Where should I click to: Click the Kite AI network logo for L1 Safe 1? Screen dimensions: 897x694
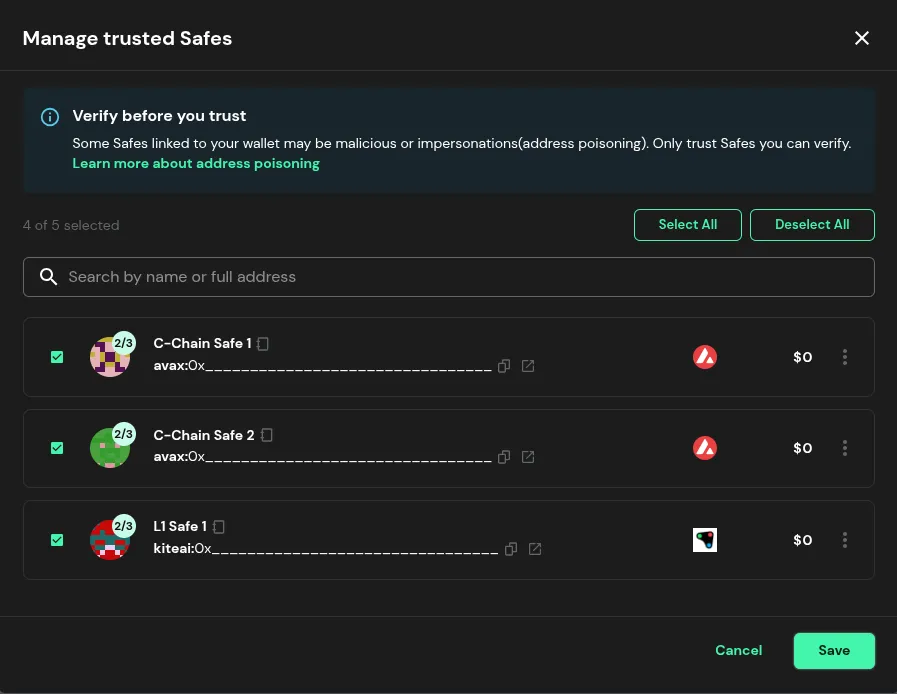click(x=705, y=540)
